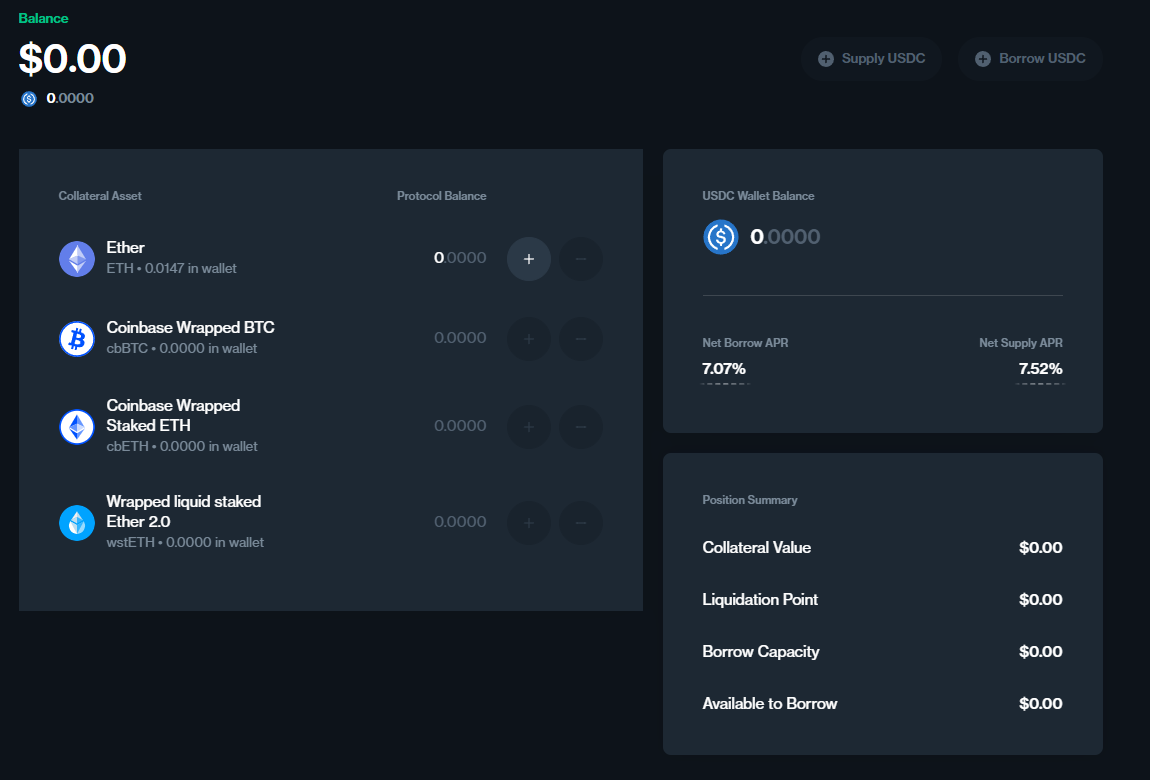Remove cbETH using its minus button

click(581, 427)
